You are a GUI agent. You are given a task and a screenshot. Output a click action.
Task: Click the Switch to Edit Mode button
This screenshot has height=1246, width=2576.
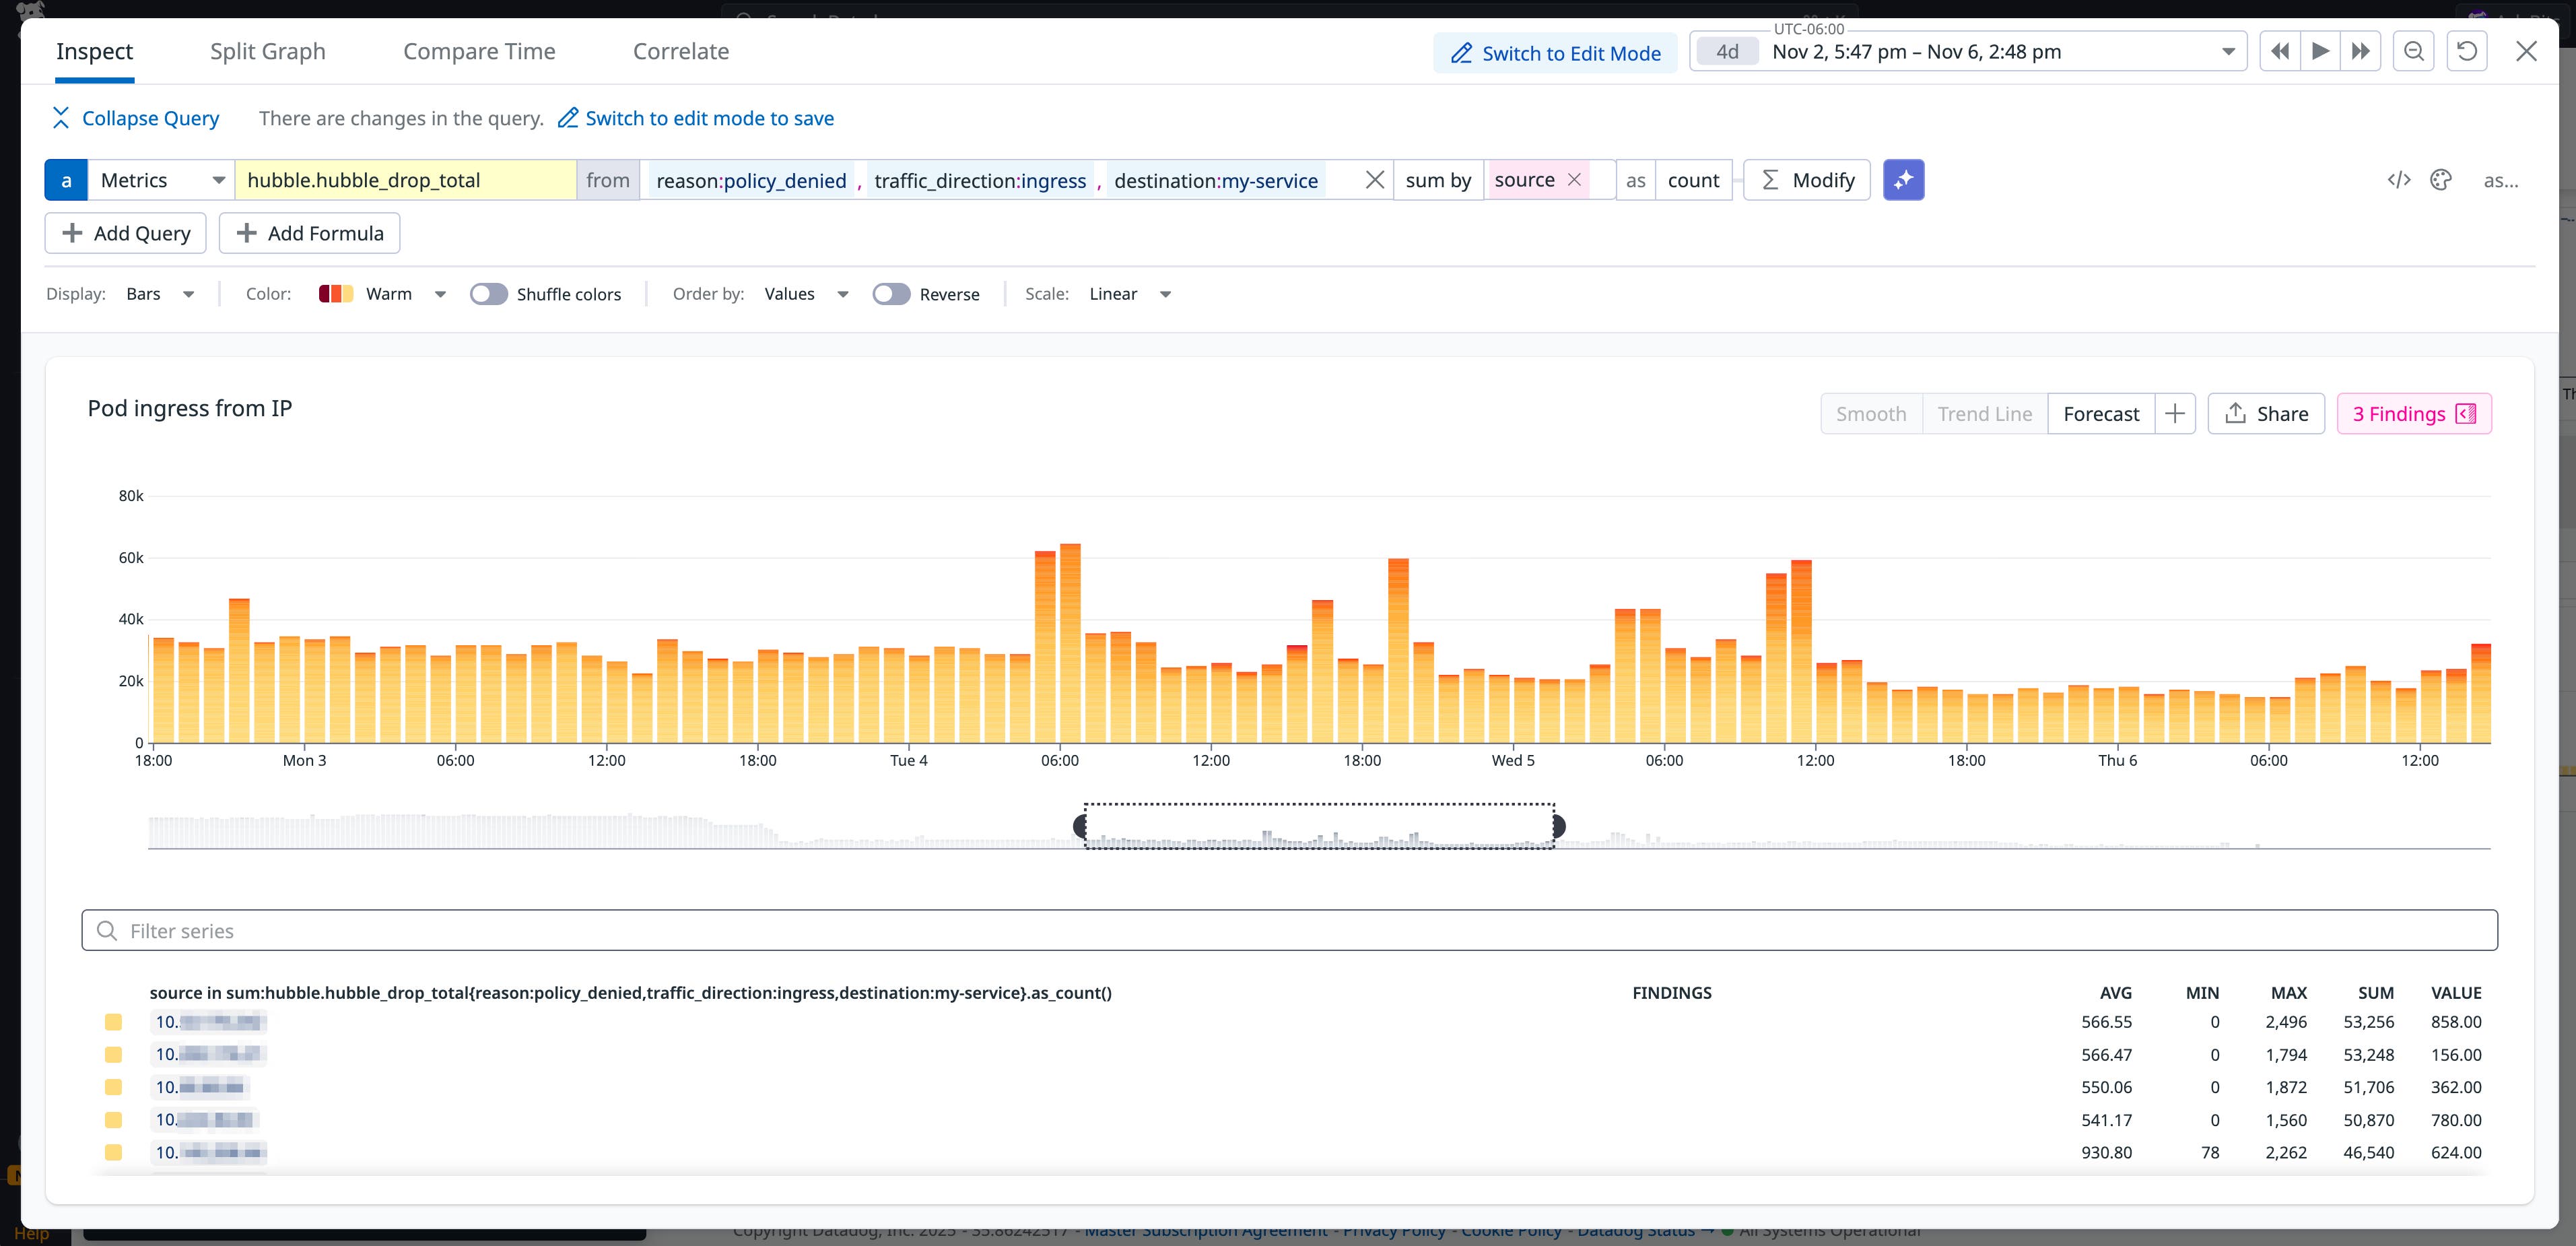[x=1554, y=53]
